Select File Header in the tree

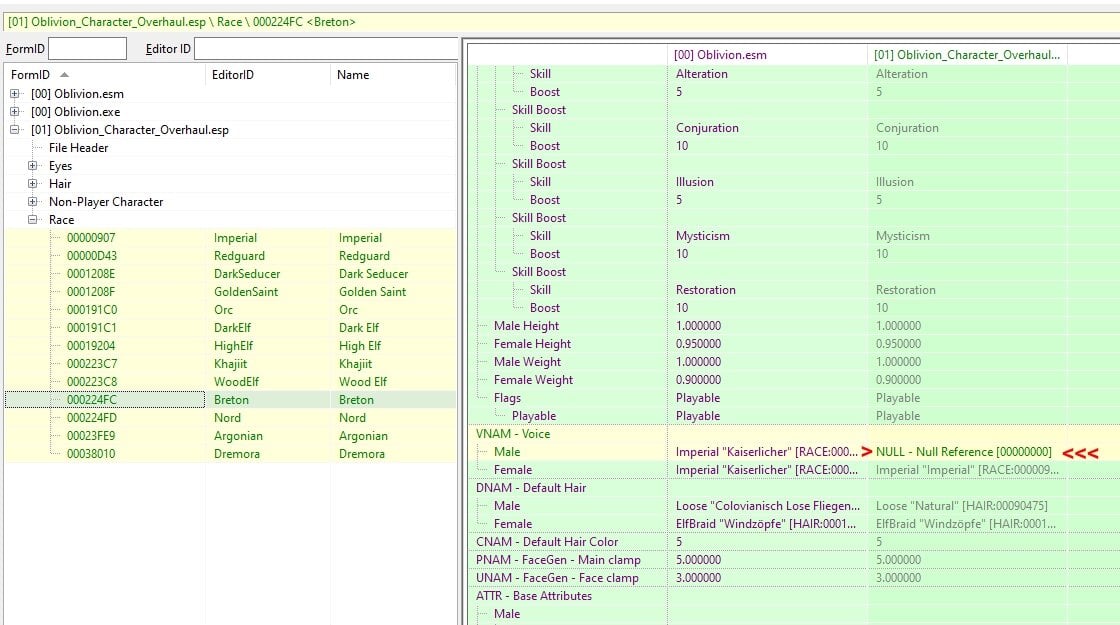click(79, 148)
